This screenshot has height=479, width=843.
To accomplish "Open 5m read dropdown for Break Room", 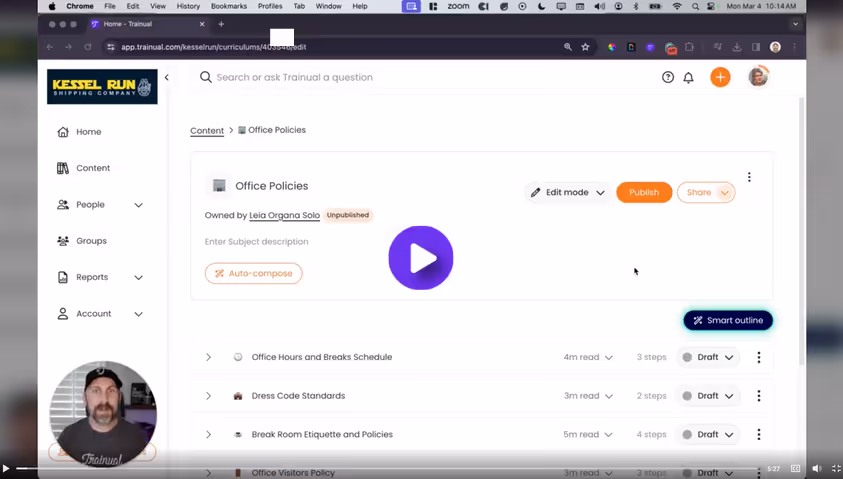I will (x=588, y=434).
